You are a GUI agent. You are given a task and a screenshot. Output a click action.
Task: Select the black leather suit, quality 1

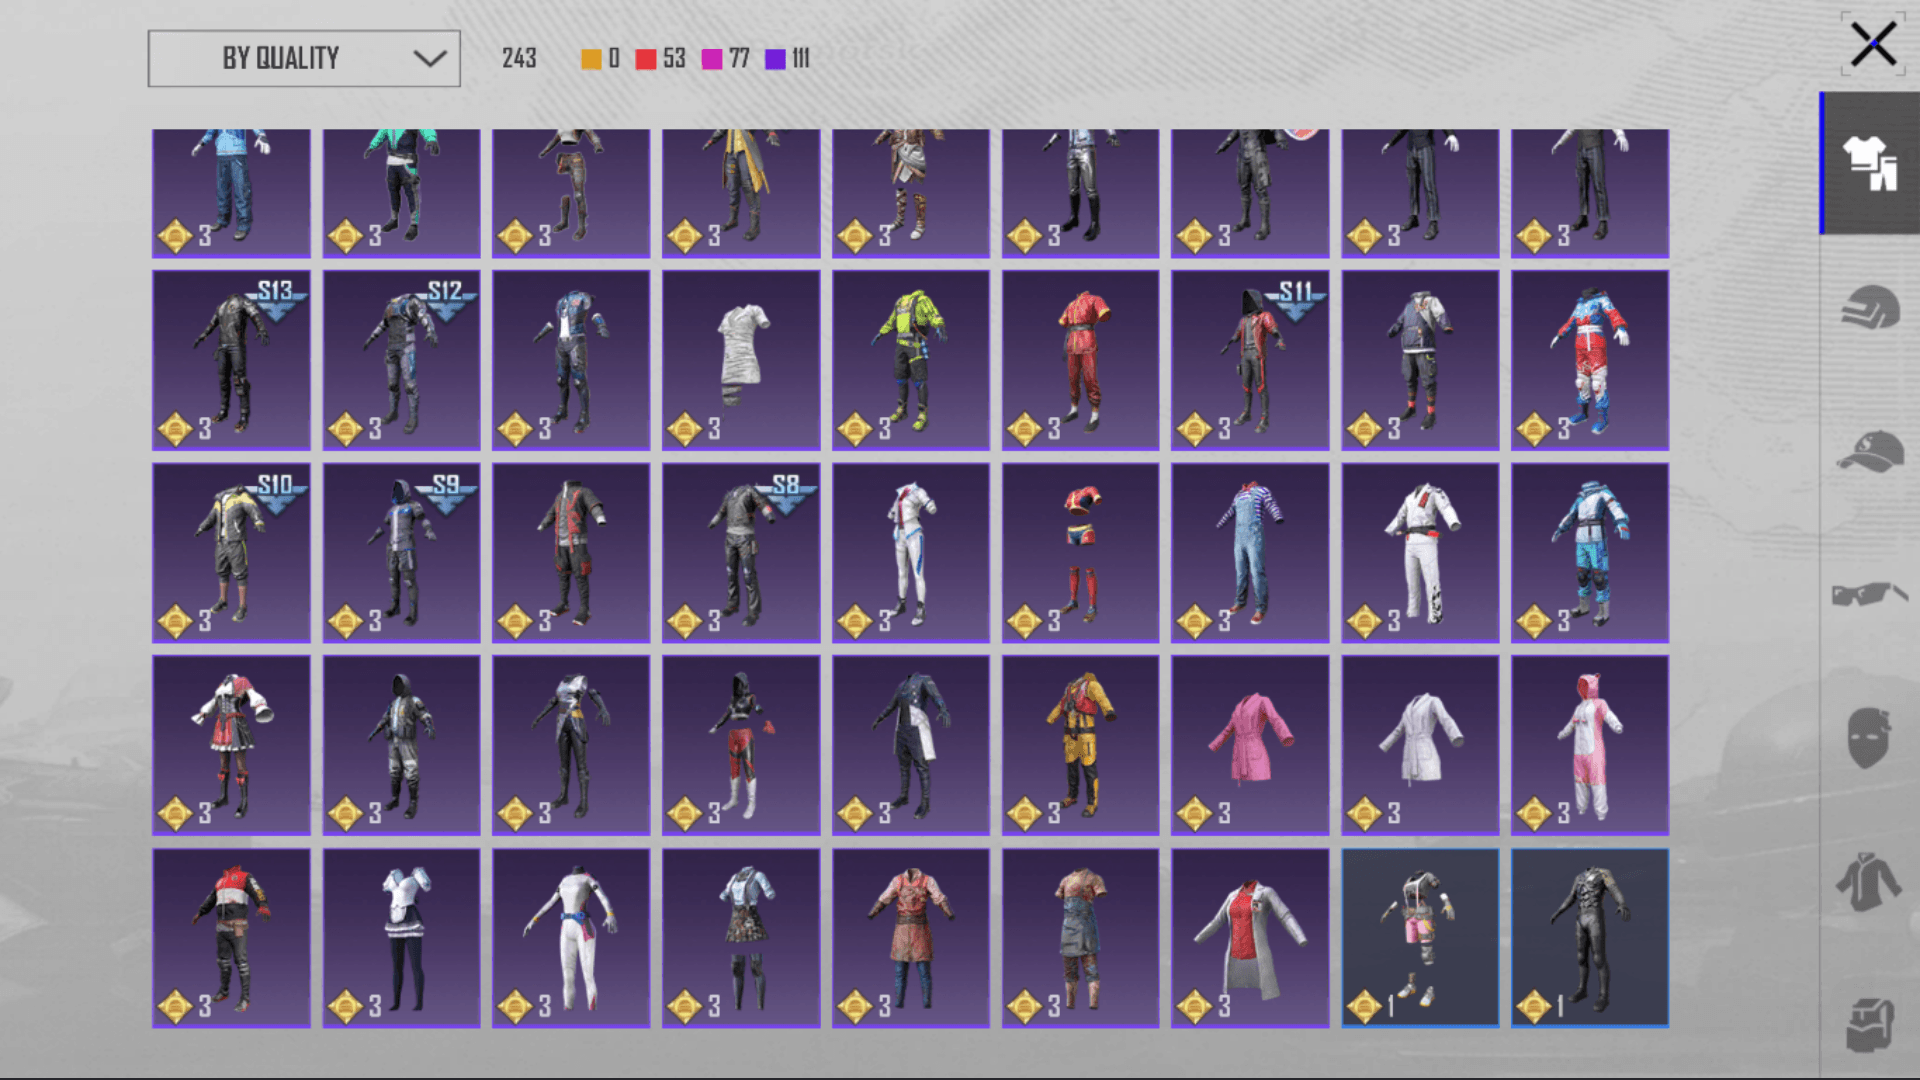(1590, 938)
